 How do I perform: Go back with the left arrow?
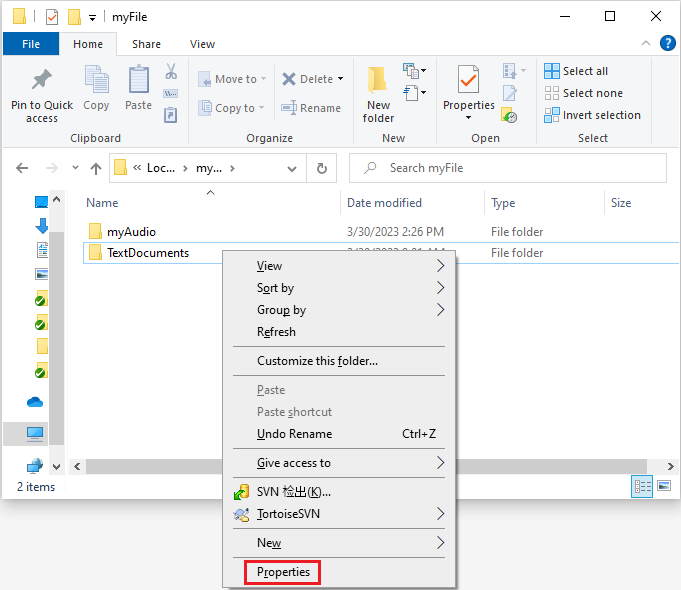coord(22,168)
